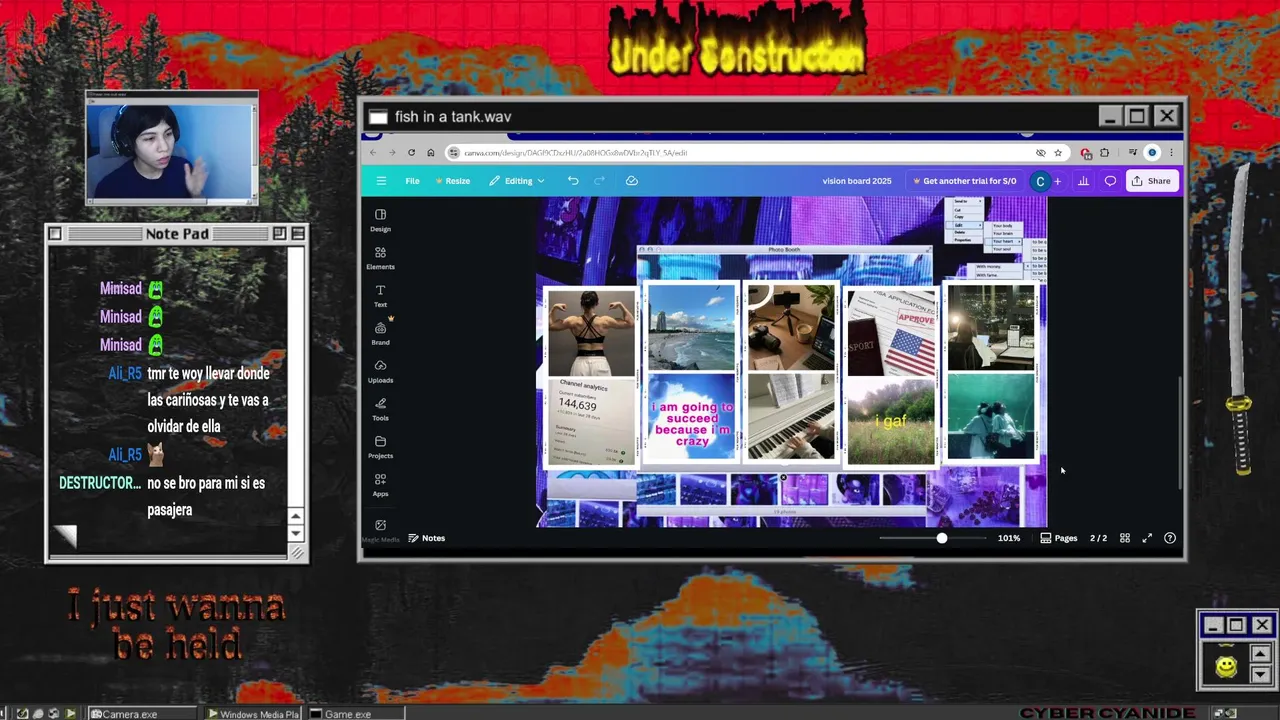The width and height of the screenshot is (1280, 720).
Task: Bookmark page with the star icon
Action: coord(1058,153)
